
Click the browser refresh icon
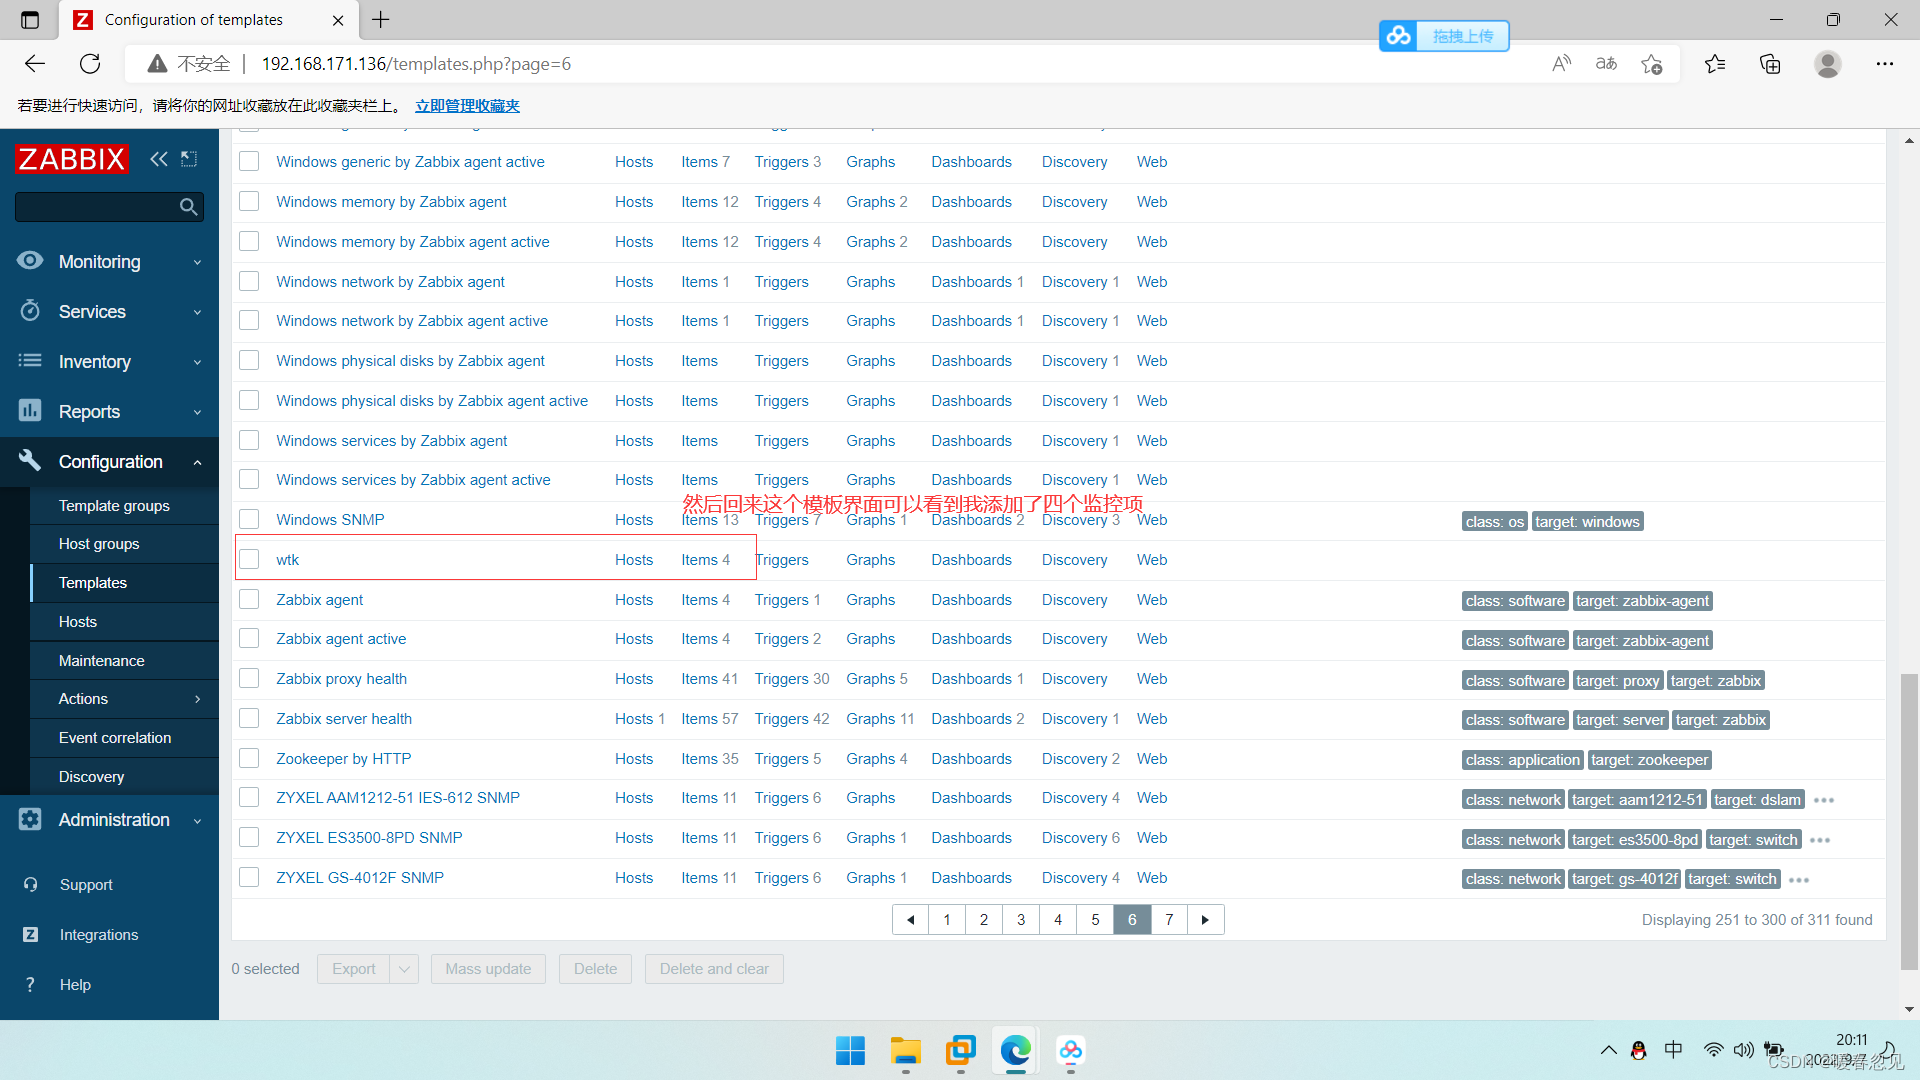[x=90, y=64]
